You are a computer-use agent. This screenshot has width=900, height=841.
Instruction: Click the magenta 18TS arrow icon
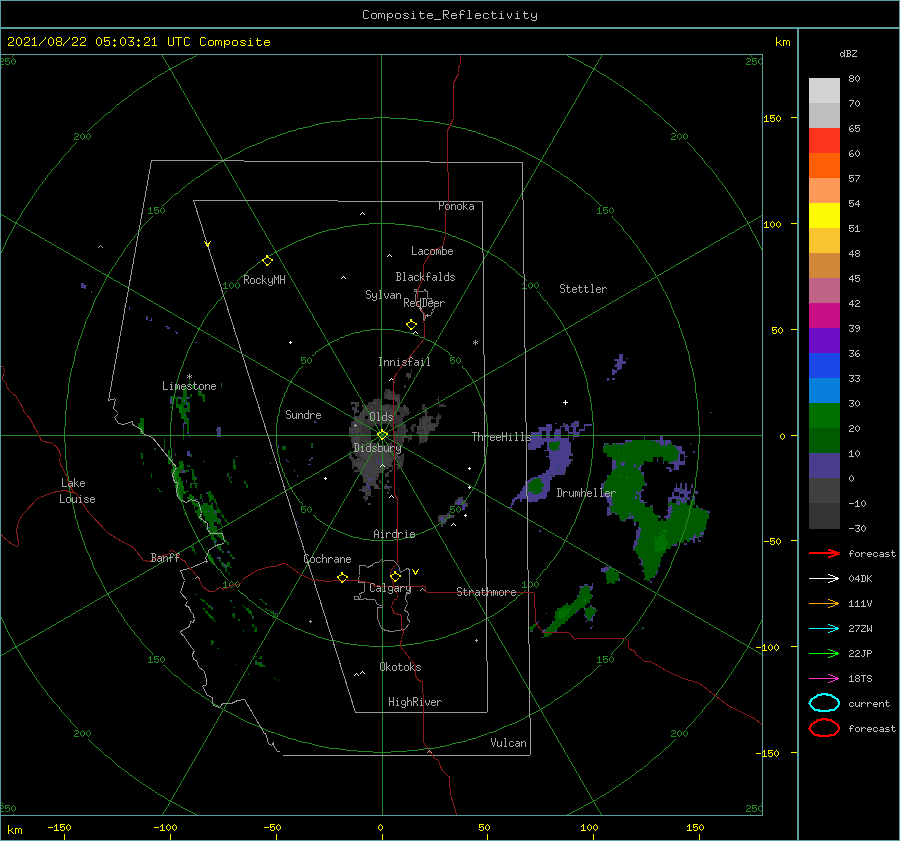tap(824, 679)
